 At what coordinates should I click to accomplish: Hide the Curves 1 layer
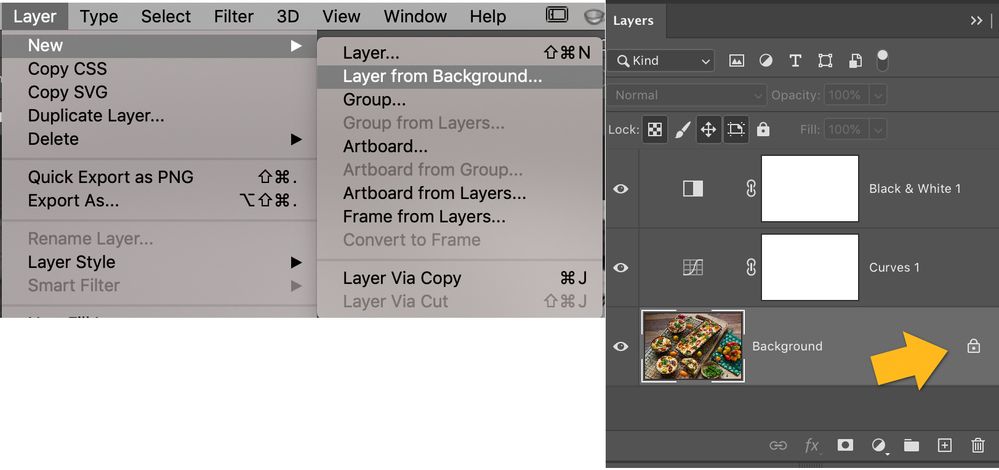click(x=621, y=267)
